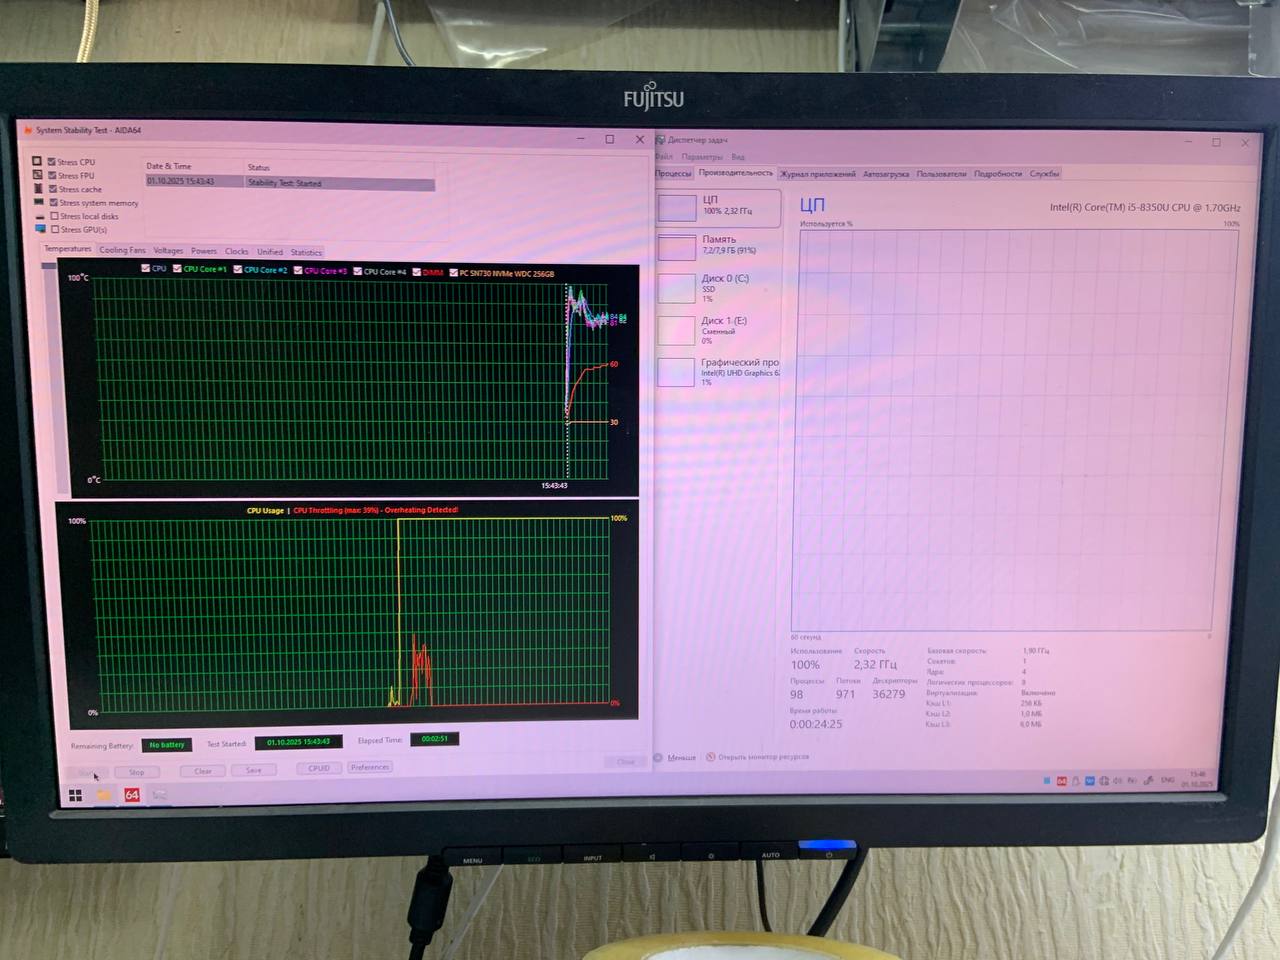Switch to the Cooling Fans tab
The height and width of the screenshot is (960, 1280).
coord(122,250)
